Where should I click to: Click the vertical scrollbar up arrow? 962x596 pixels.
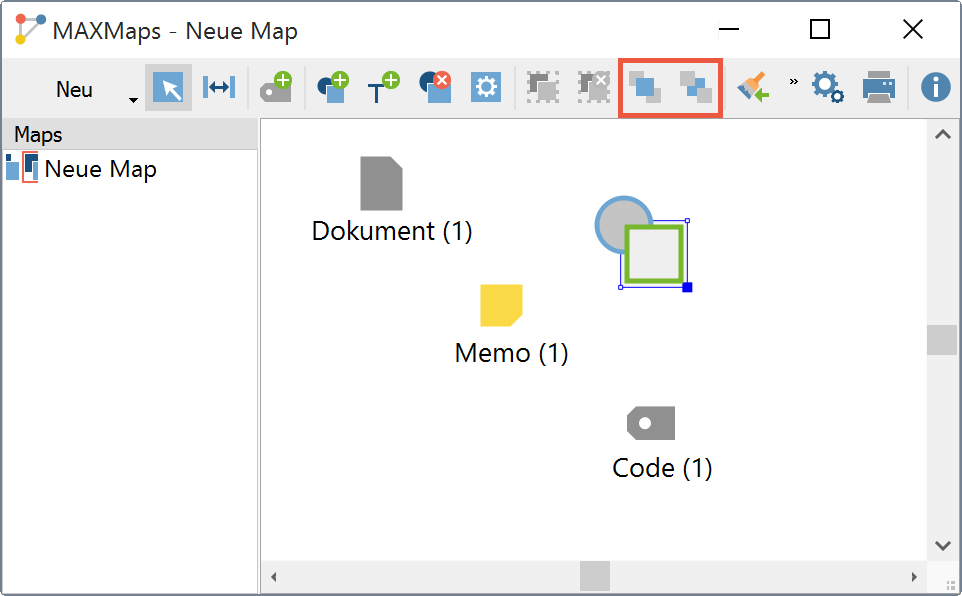pyautogui.click(x=943, y=135)
